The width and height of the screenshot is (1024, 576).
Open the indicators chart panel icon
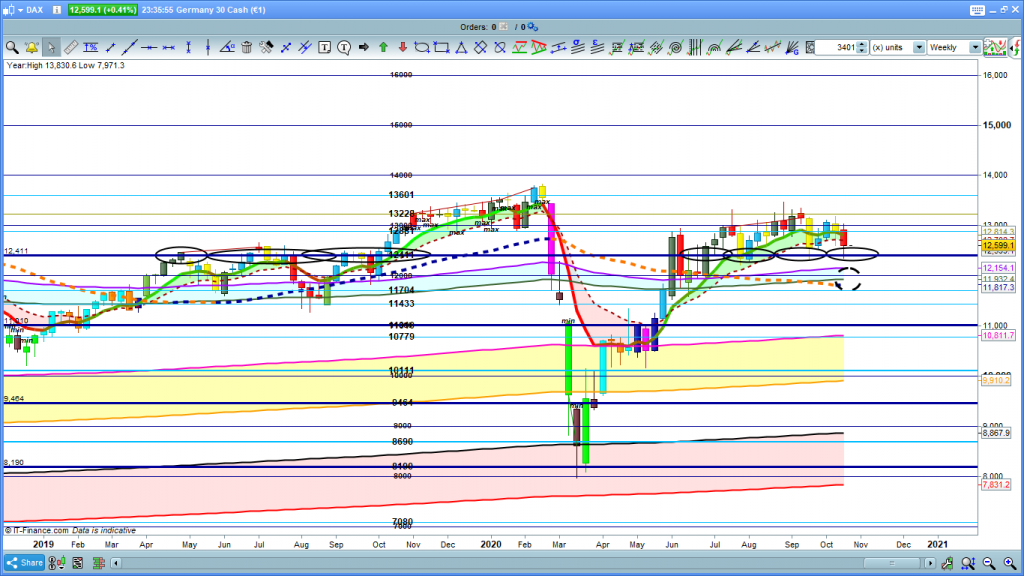tap(994, 47)
